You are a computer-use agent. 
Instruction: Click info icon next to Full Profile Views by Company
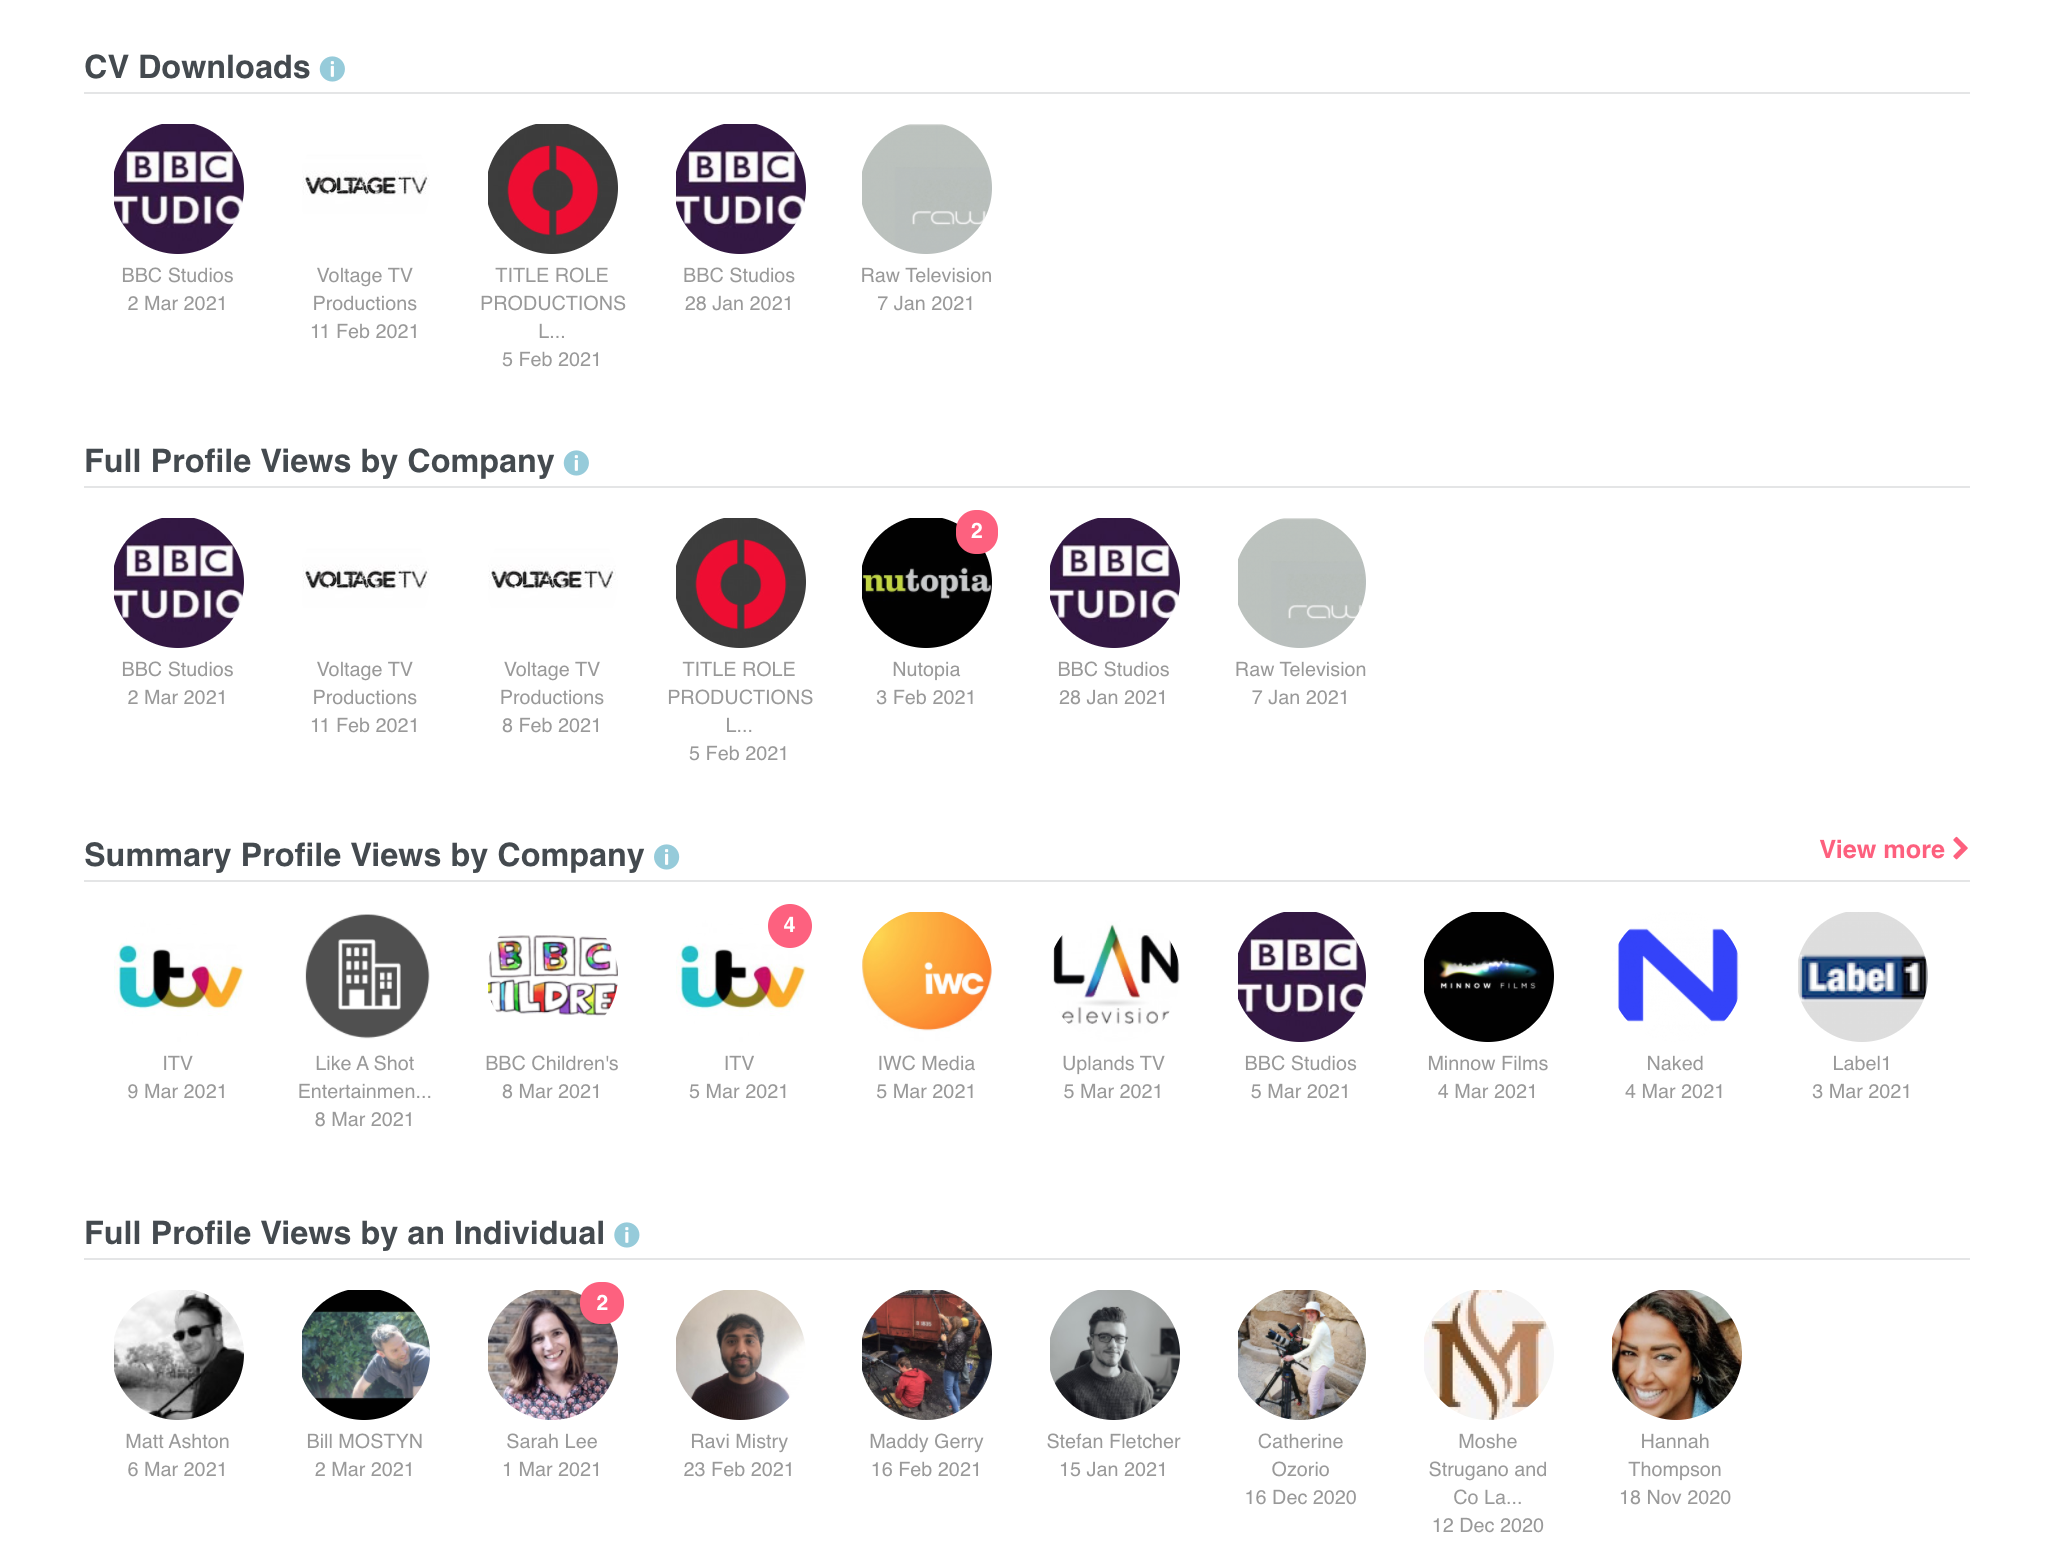tap(576, 463)
